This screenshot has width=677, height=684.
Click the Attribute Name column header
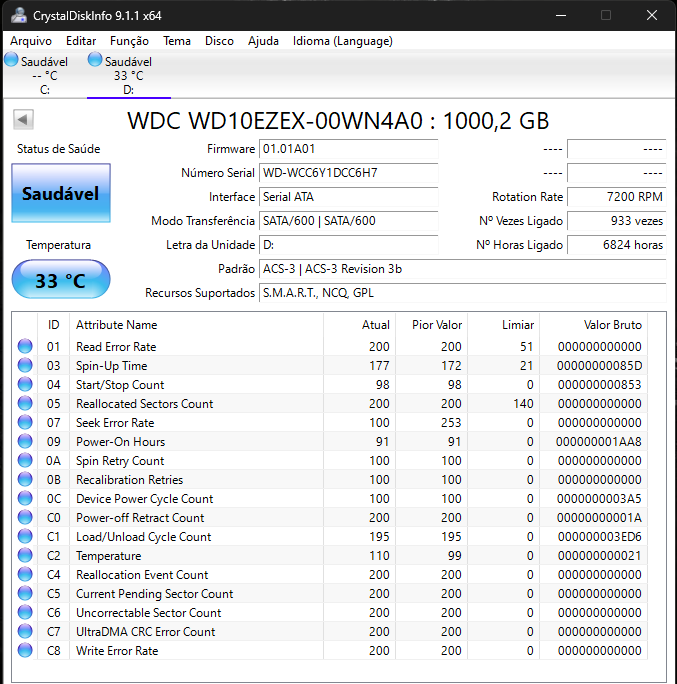(x=196, y=325)
